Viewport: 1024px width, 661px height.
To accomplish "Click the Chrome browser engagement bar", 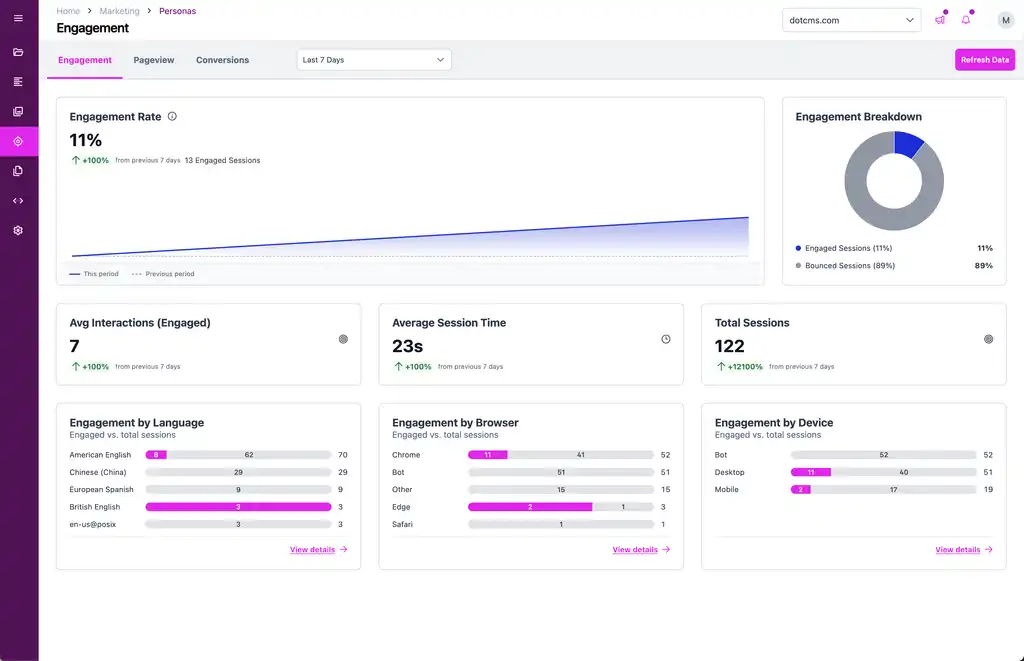I will 561,455.
